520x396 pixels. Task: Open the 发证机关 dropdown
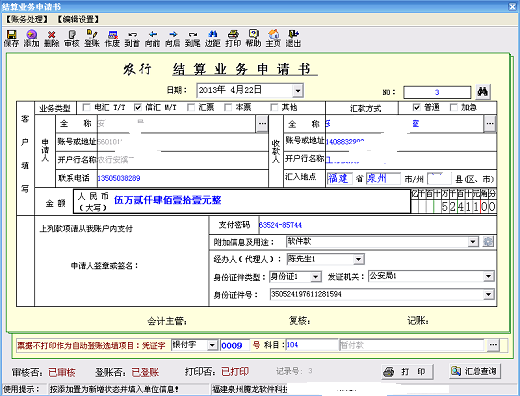(x=488, y=276)
